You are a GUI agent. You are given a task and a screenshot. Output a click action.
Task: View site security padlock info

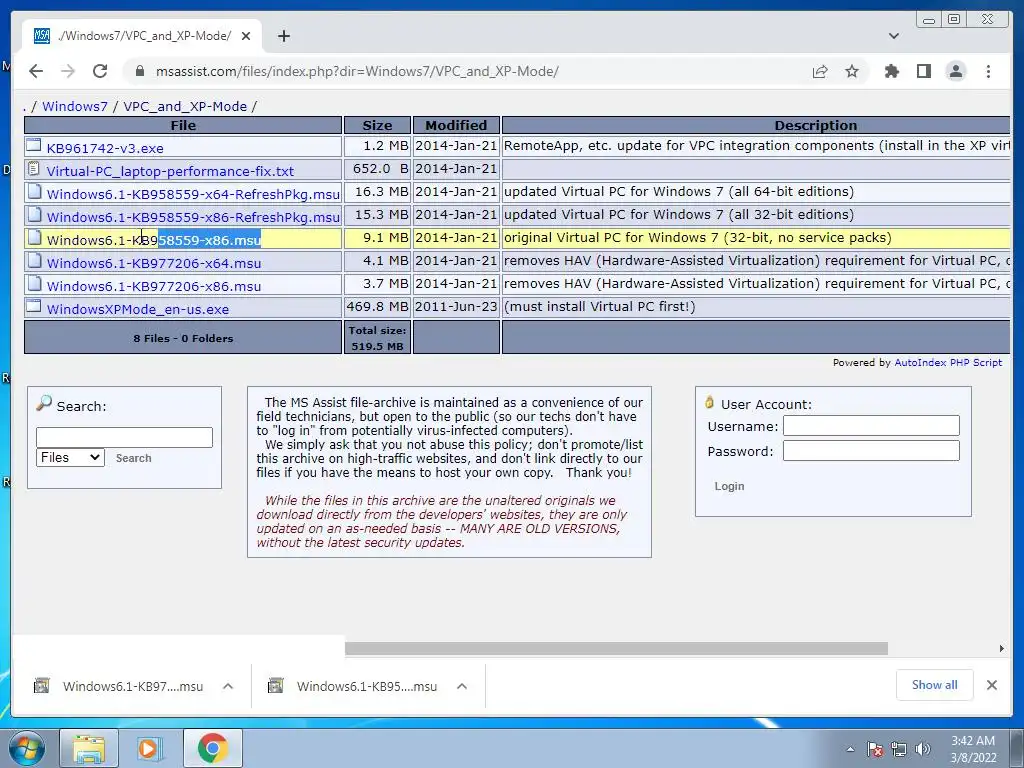tap(139, 71)
